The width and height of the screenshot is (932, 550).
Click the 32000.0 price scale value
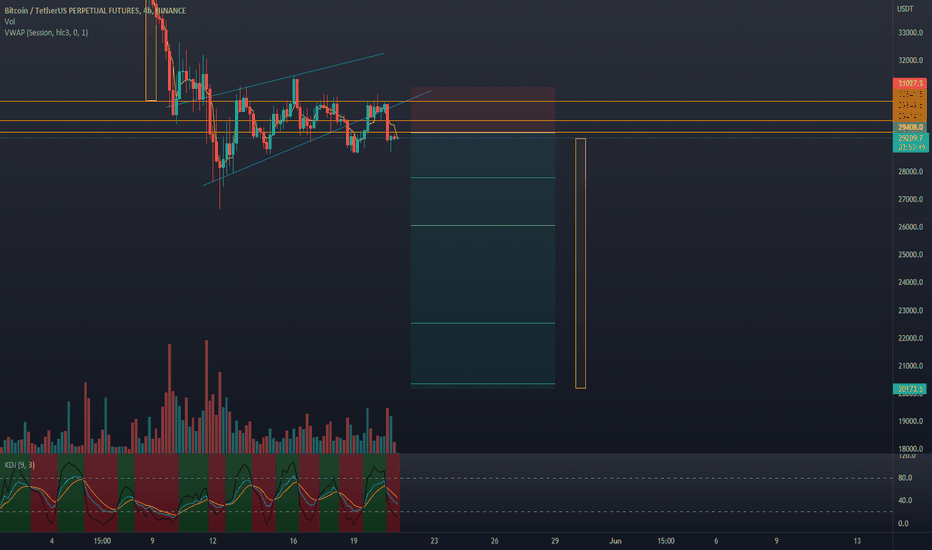coord(911,61)
